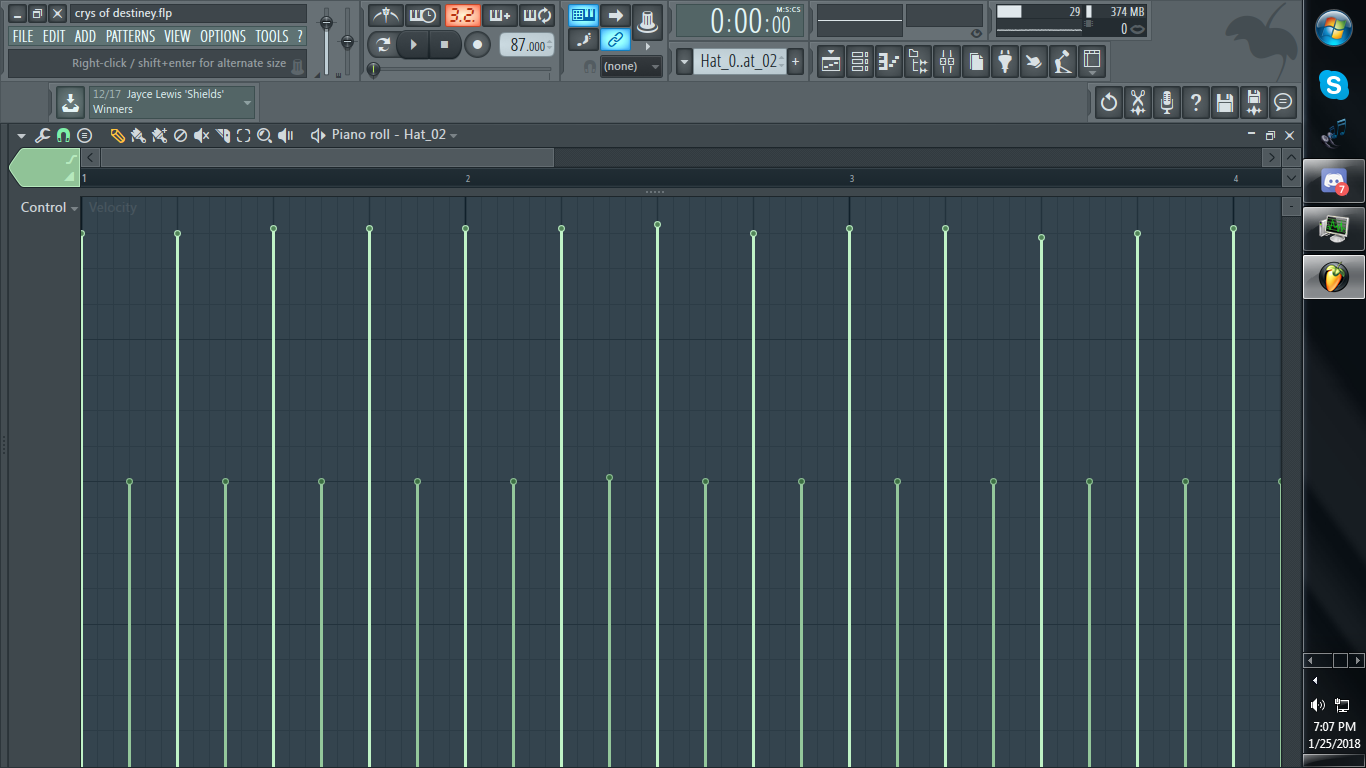Toggle wait for input before recording
Image resolution: width=1366 pixels, height=768 pixels.
424,15
